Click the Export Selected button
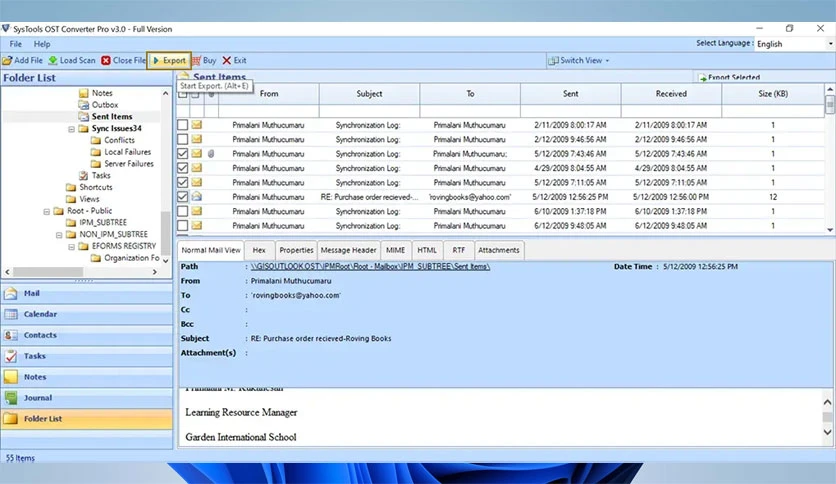 tap(729, 78)
